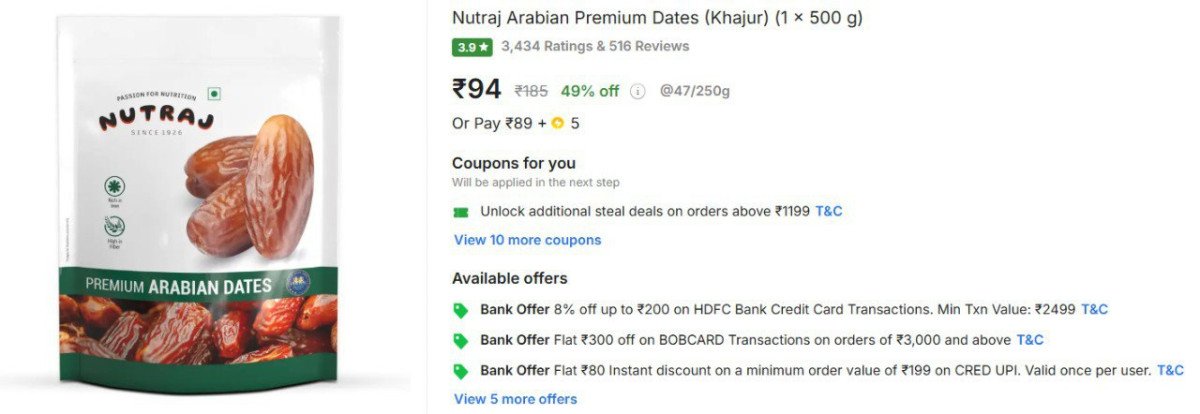Click the CRED UPI offer tag icon
Viewport: 1200px width, 414px height.
[461, 371]
